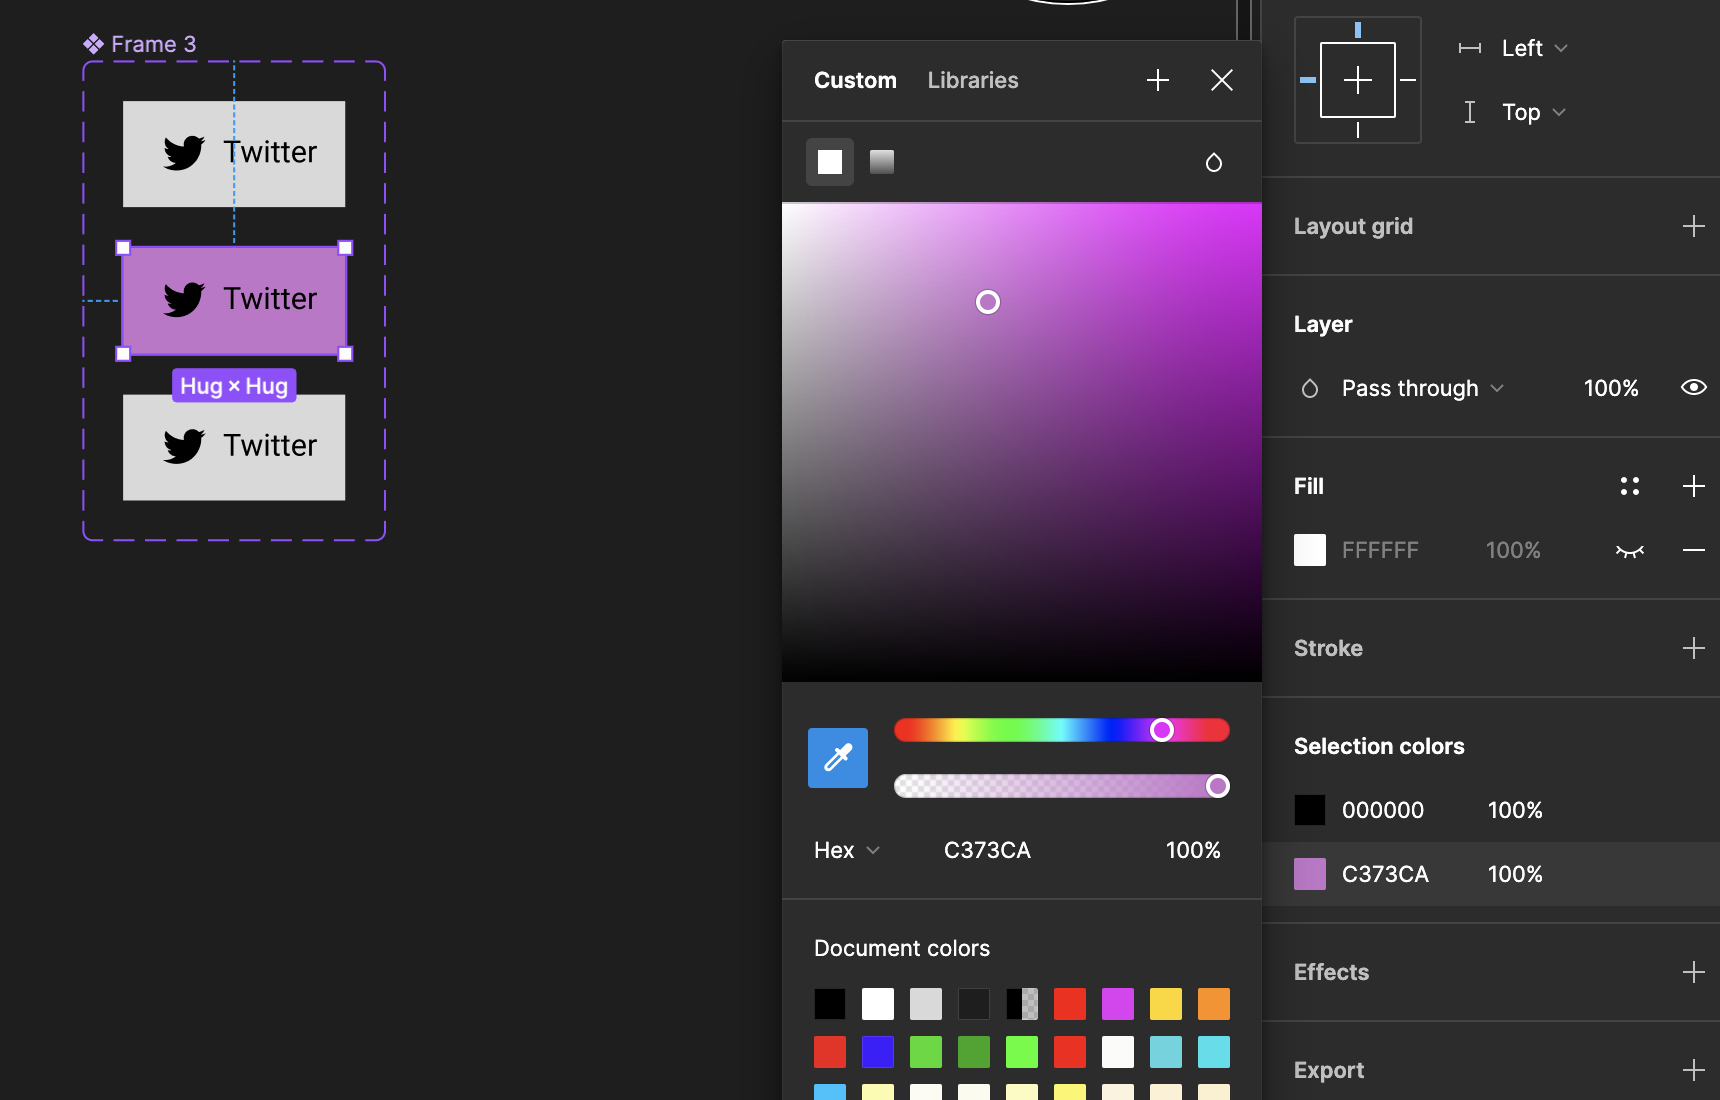Click the Export section heading
Image resolution: width=1720 pixels, height=1100 pixels.
tap(1329, 1070)
